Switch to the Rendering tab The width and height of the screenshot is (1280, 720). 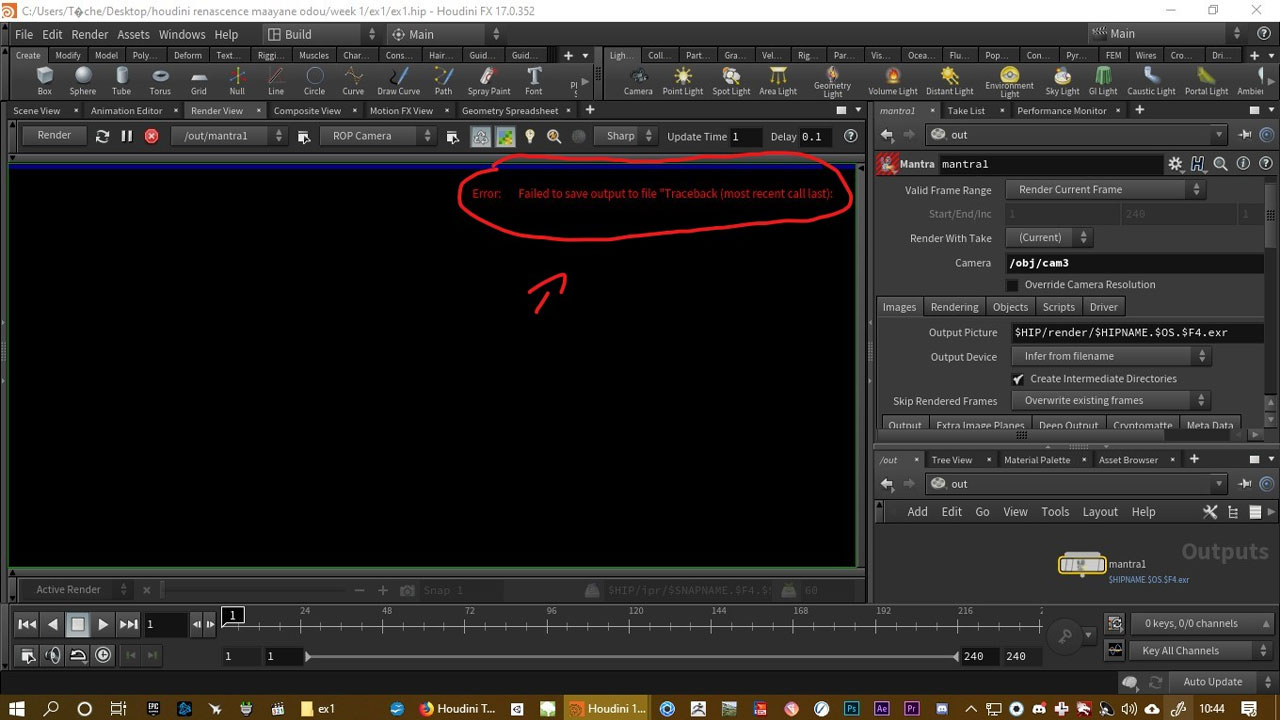point(954,306)
